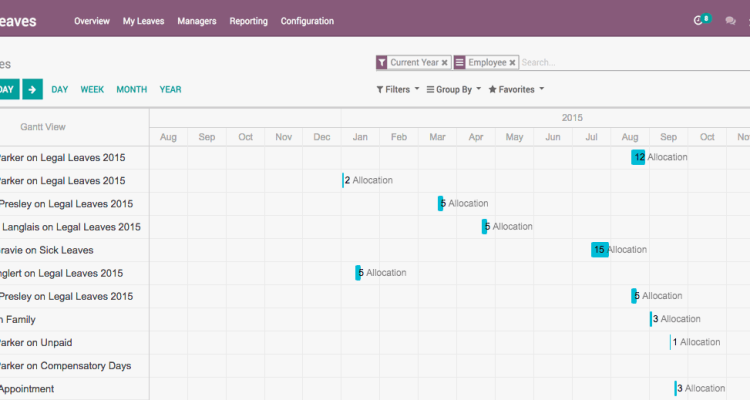Select the 5 Allocation bar in Englert's Legal Leaves row
This screenshot has height=400, width=750.
coord(358,273)
